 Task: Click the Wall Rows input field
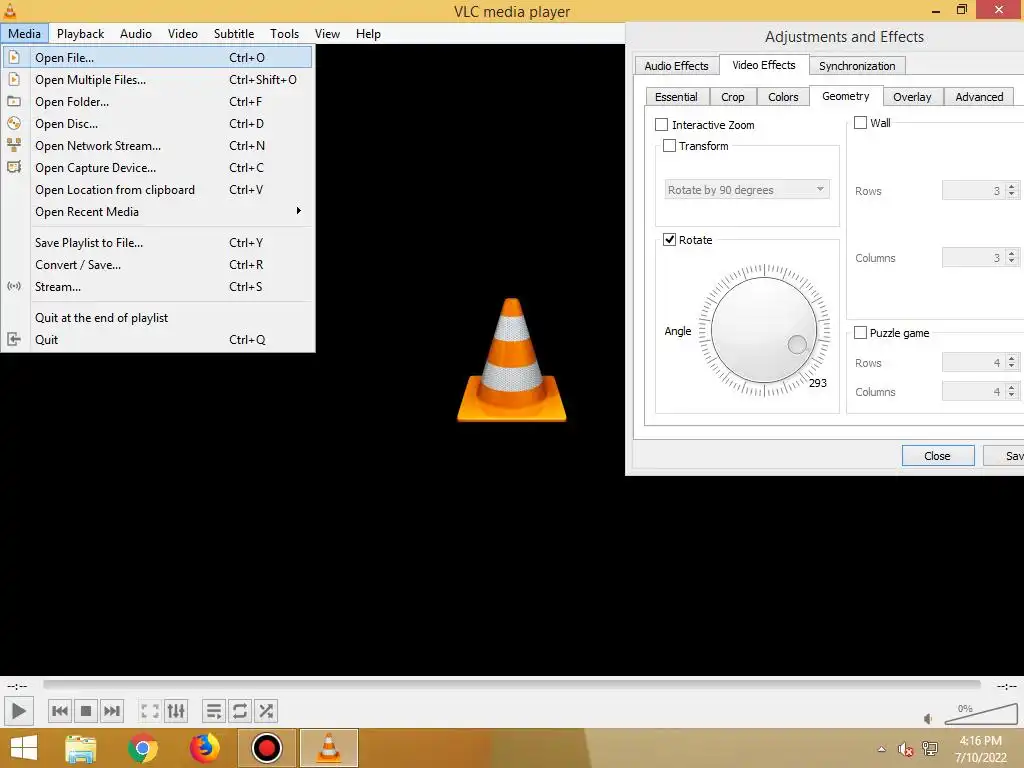[973, 191]
